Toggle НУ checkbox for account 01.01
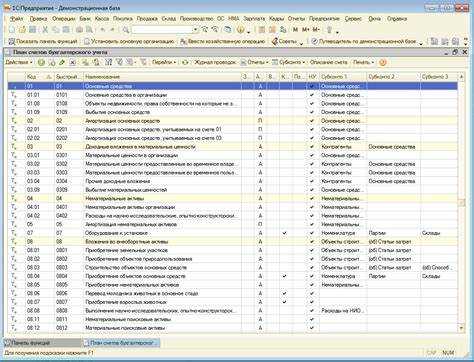 [312, 95]
